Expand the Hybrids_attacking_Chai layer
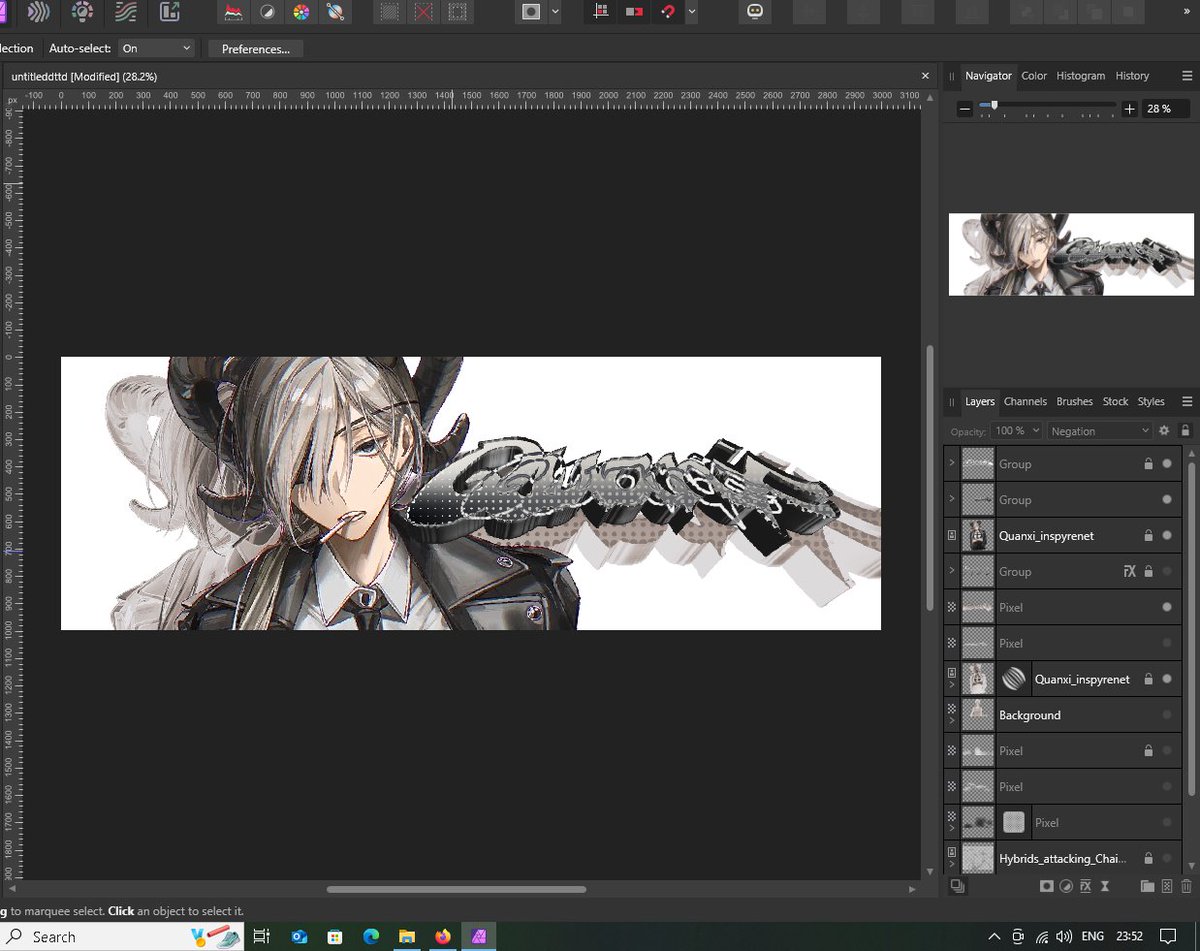 click(952, 866)
